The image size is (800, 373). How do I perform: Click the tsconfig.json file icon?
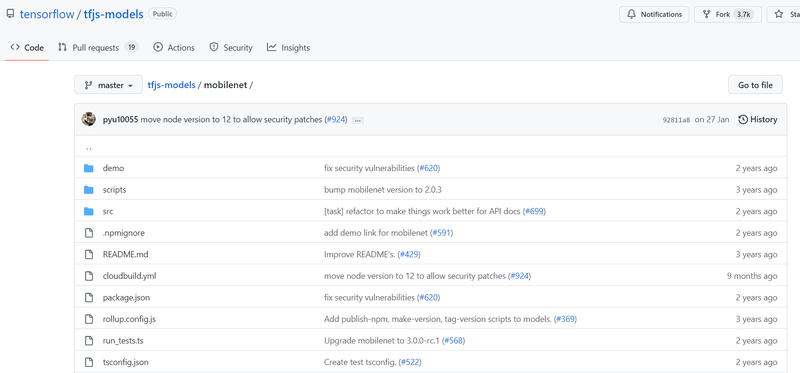[x=89, y=362]
